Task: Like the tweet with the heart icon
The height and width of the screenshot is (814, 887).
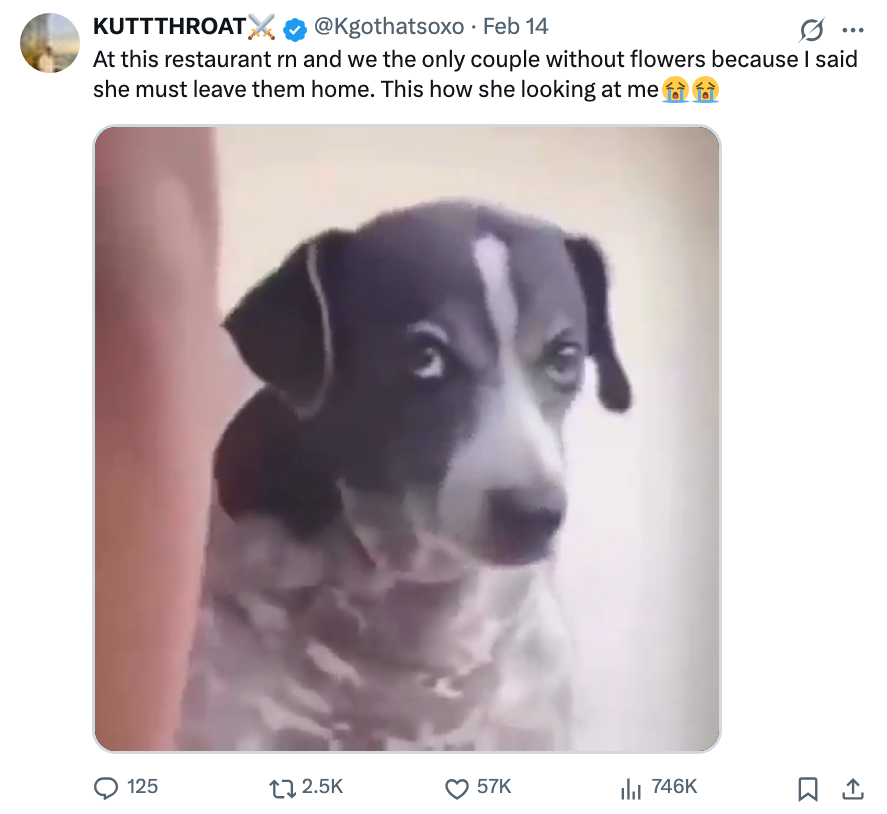Action: coord(457,788)
